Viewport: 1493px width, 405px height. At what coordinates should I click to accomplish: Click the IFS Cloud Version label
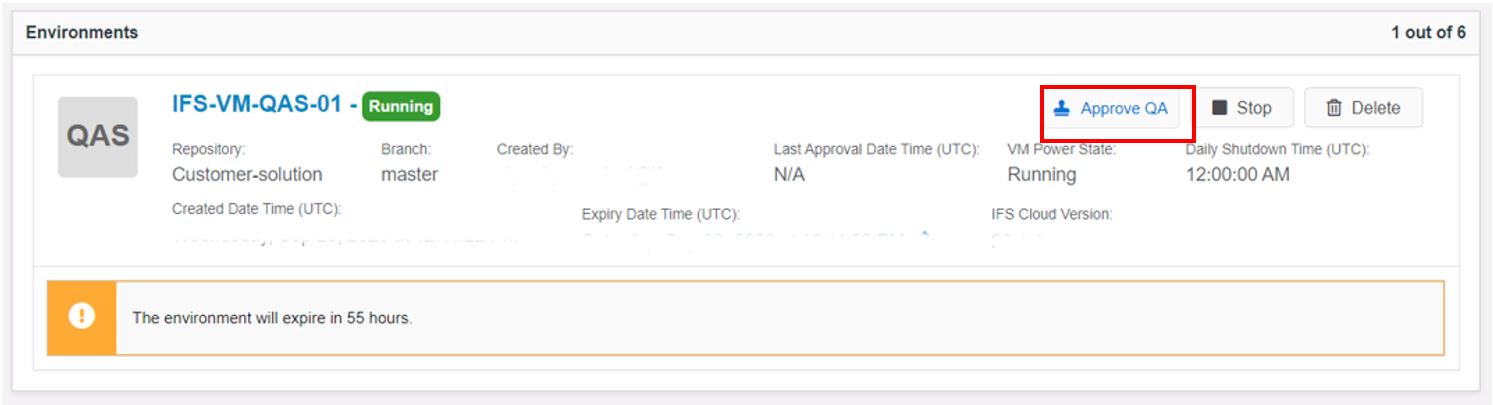coord(1051,215)
